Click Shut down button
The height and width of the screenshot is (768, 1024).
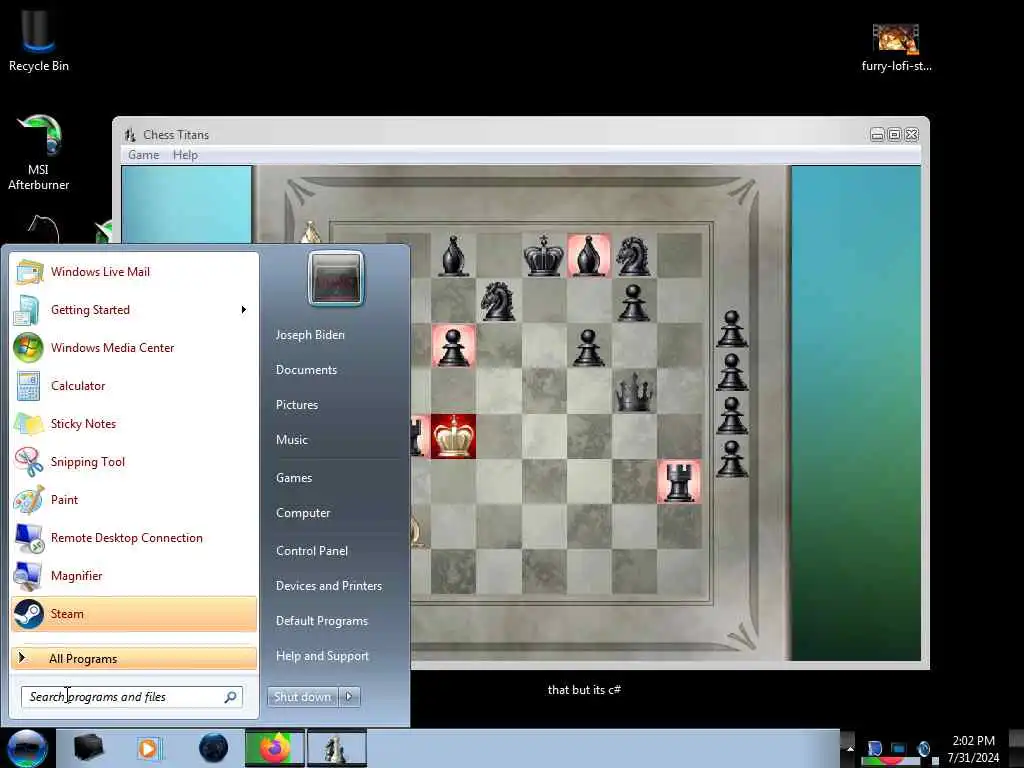[303, 697]
